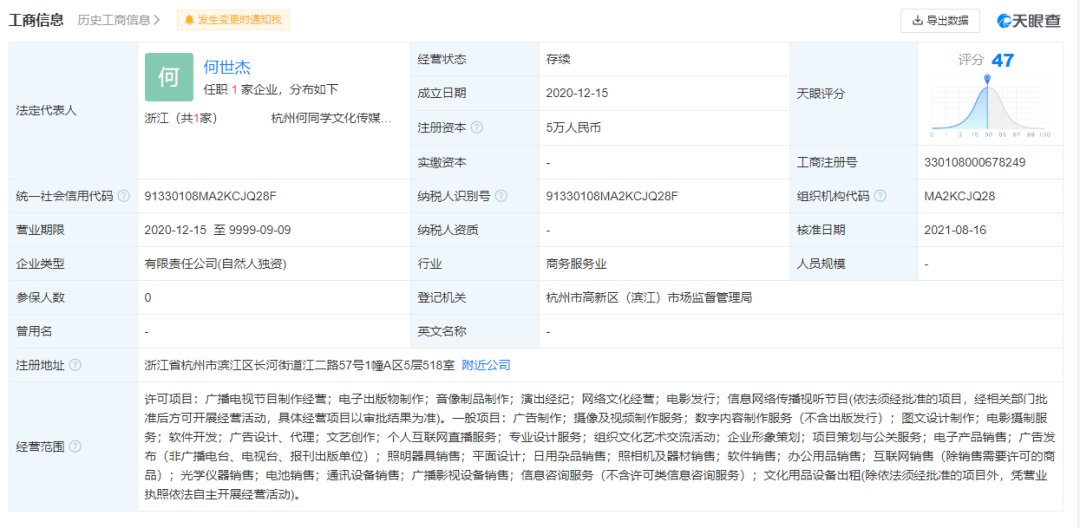Click help icon next to 统一社会信用代码
This screenshot has height=528, width=1080.
[123, 196]
